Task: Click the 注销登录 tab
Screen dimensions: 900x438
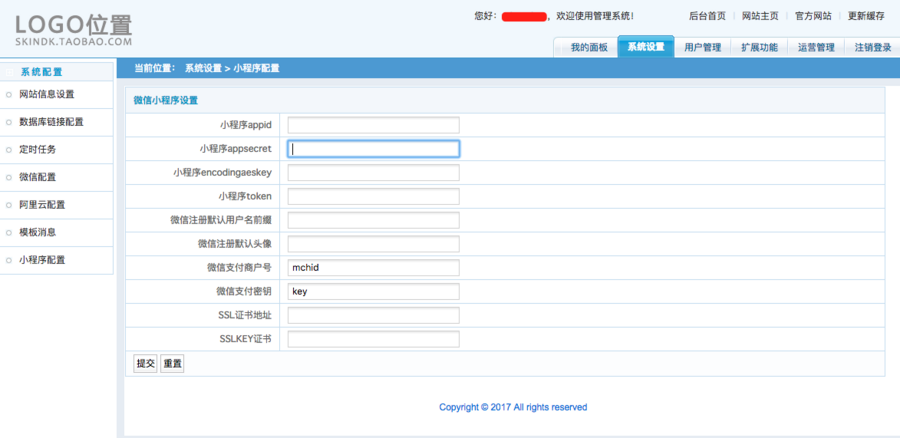Action: pos(872,48)
